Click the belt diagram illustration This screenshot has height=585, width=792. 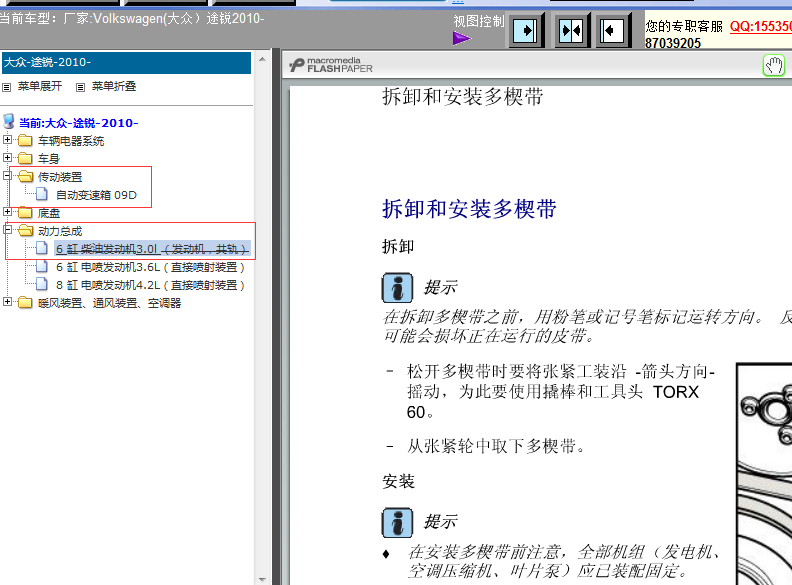point(764,473)
